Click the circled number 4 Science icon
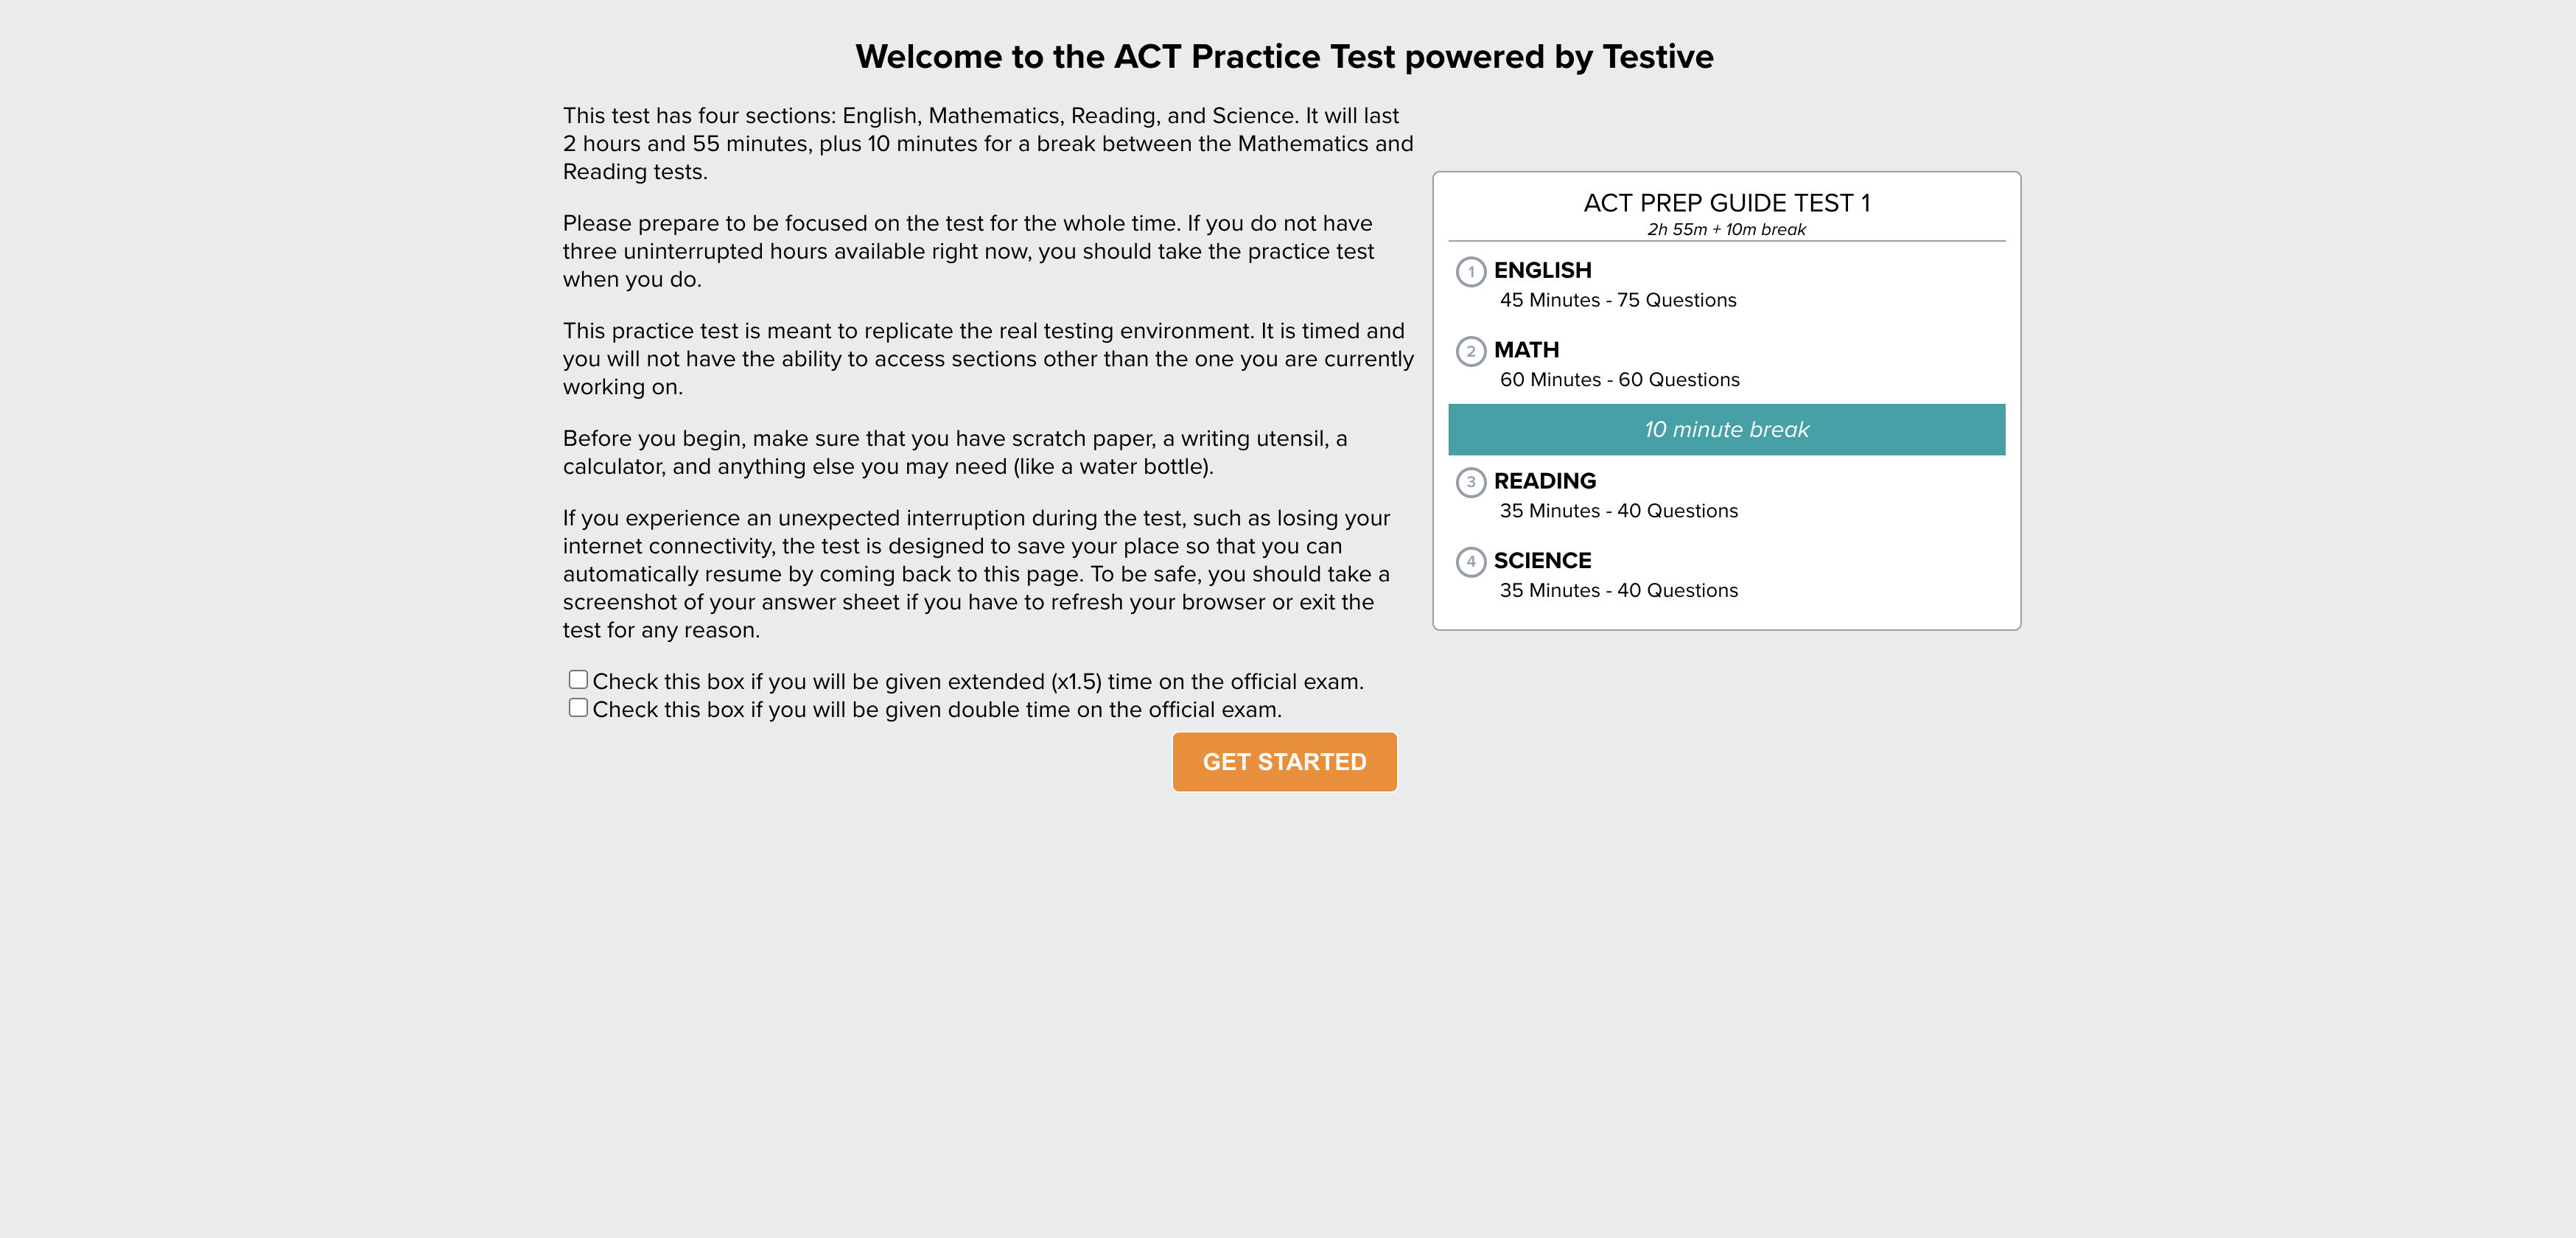The width and height of the screenshot is (2576, 1238). (x=1470, y=562)
